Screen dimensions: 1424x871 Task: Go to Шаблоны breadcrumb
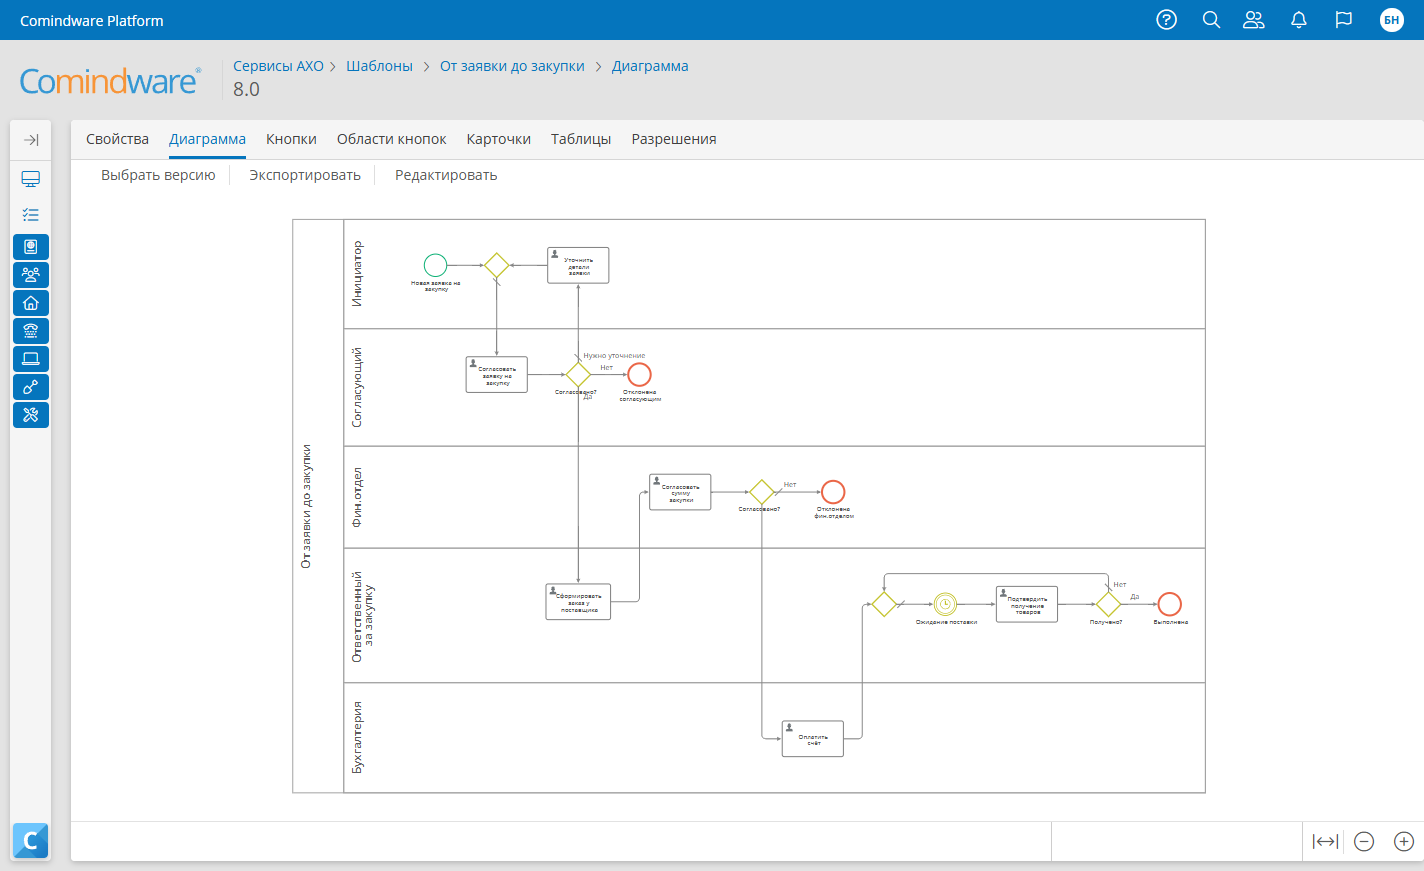(x=379, y=66)
